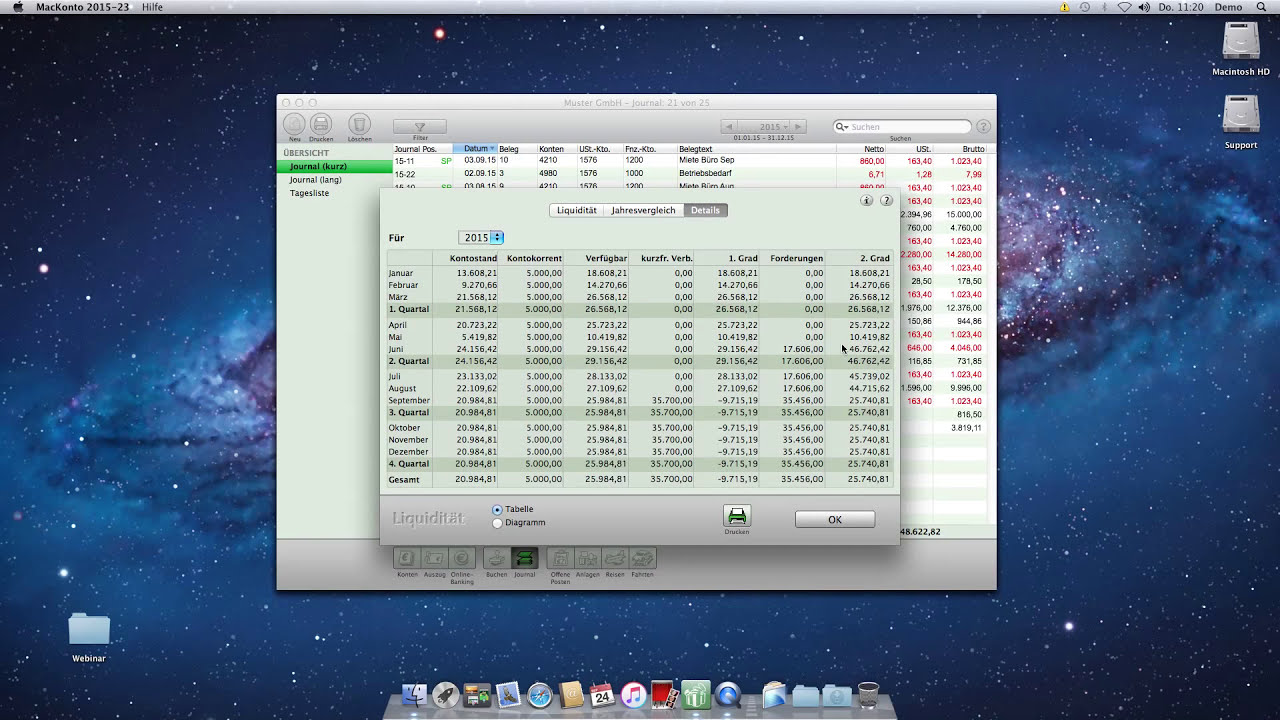Screen dimensions: 1280x720
Task: Open the Trash in the Dock
Action: point(868,695)
